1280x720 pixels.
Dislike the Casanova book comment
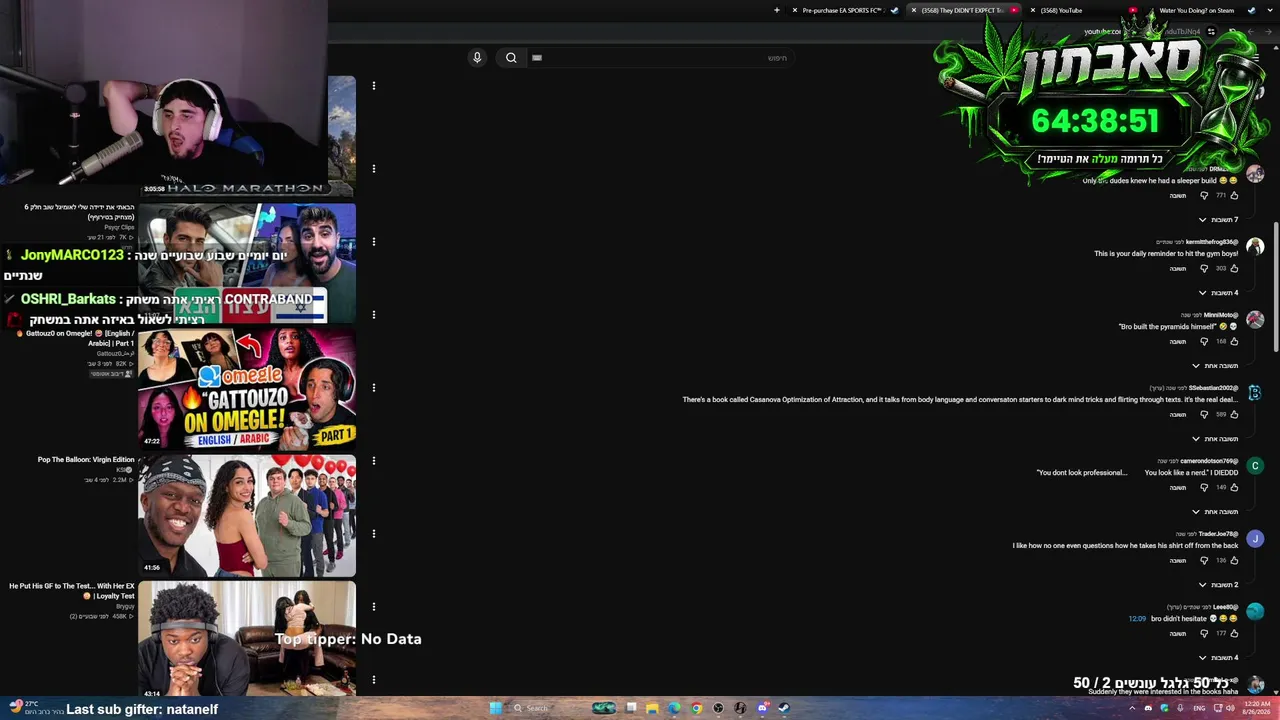coord(1204,415)
